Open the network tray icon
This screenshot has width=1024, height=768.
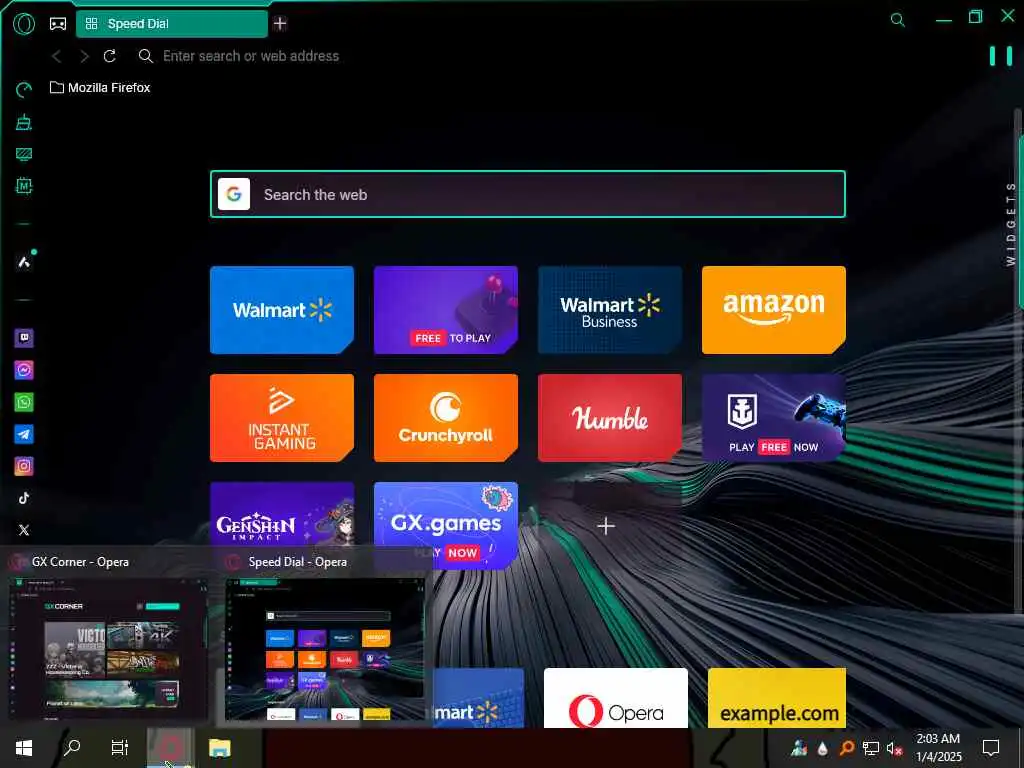871,748
